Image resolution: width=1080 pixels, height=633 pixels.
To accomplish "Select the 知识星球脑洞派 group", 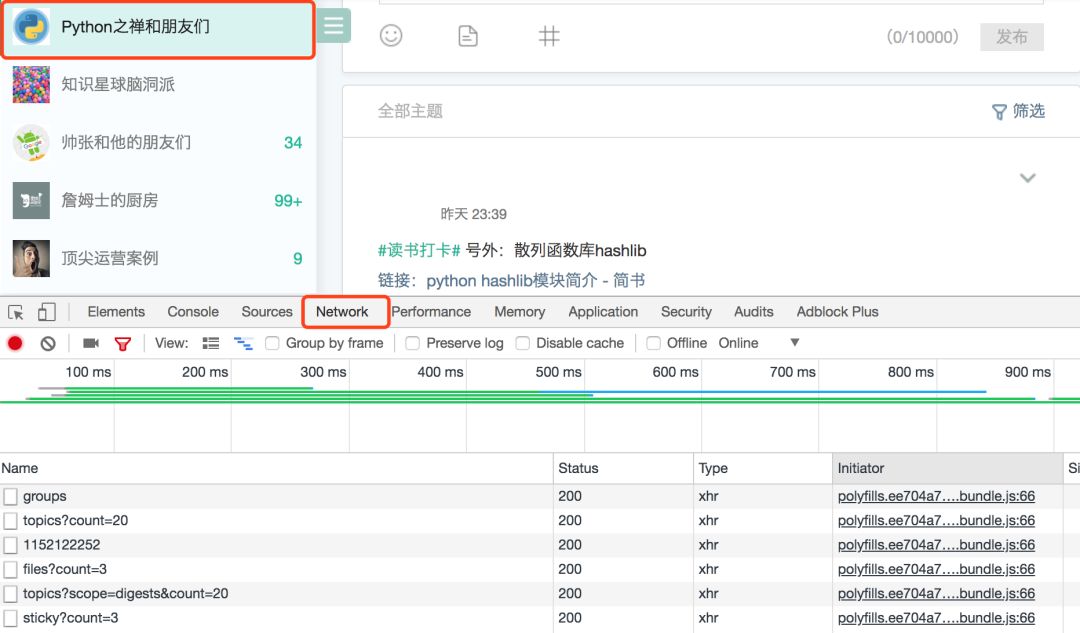I will pyautogui.click(x=118, y=85).
